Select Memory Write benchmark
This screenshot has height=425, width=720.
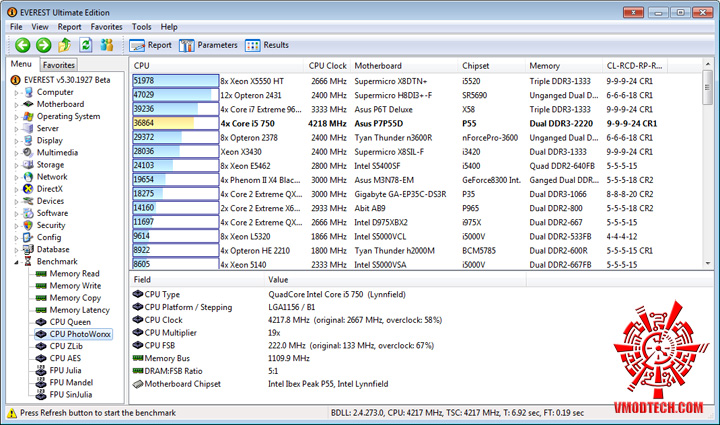(75, 285)
